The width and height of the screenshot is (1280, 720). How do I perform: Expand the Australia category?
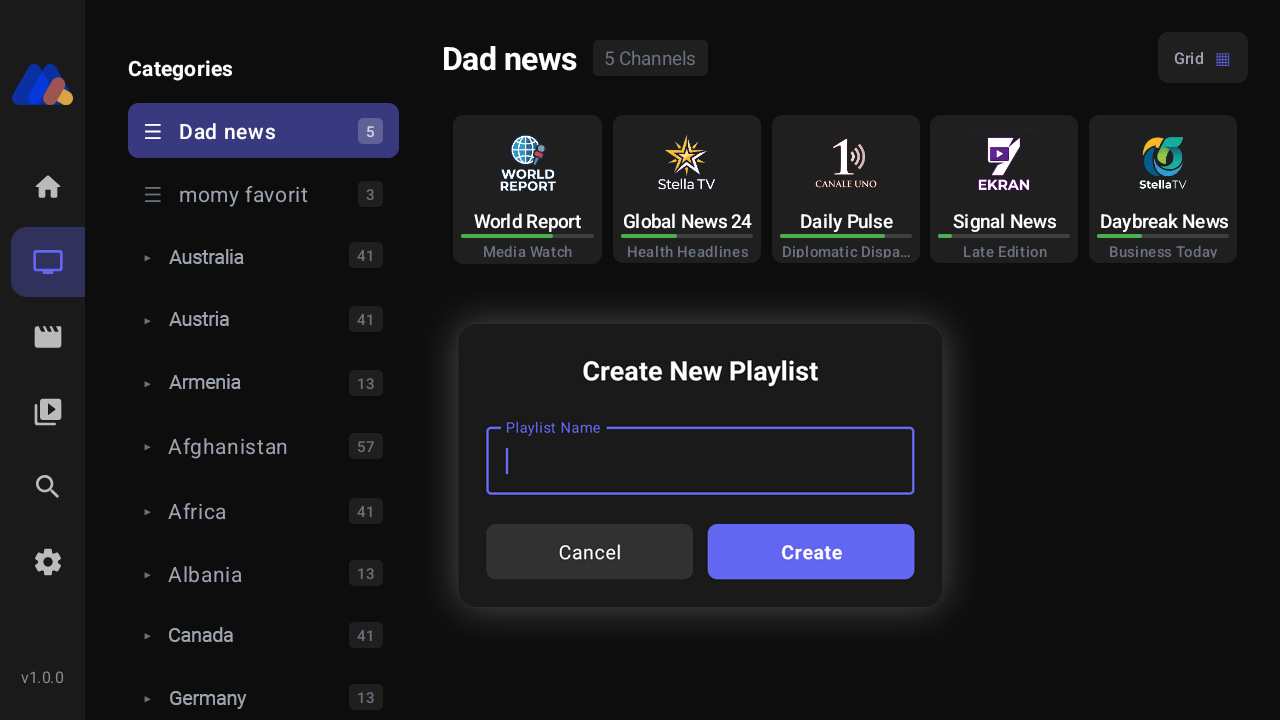[x=206, y=257]
